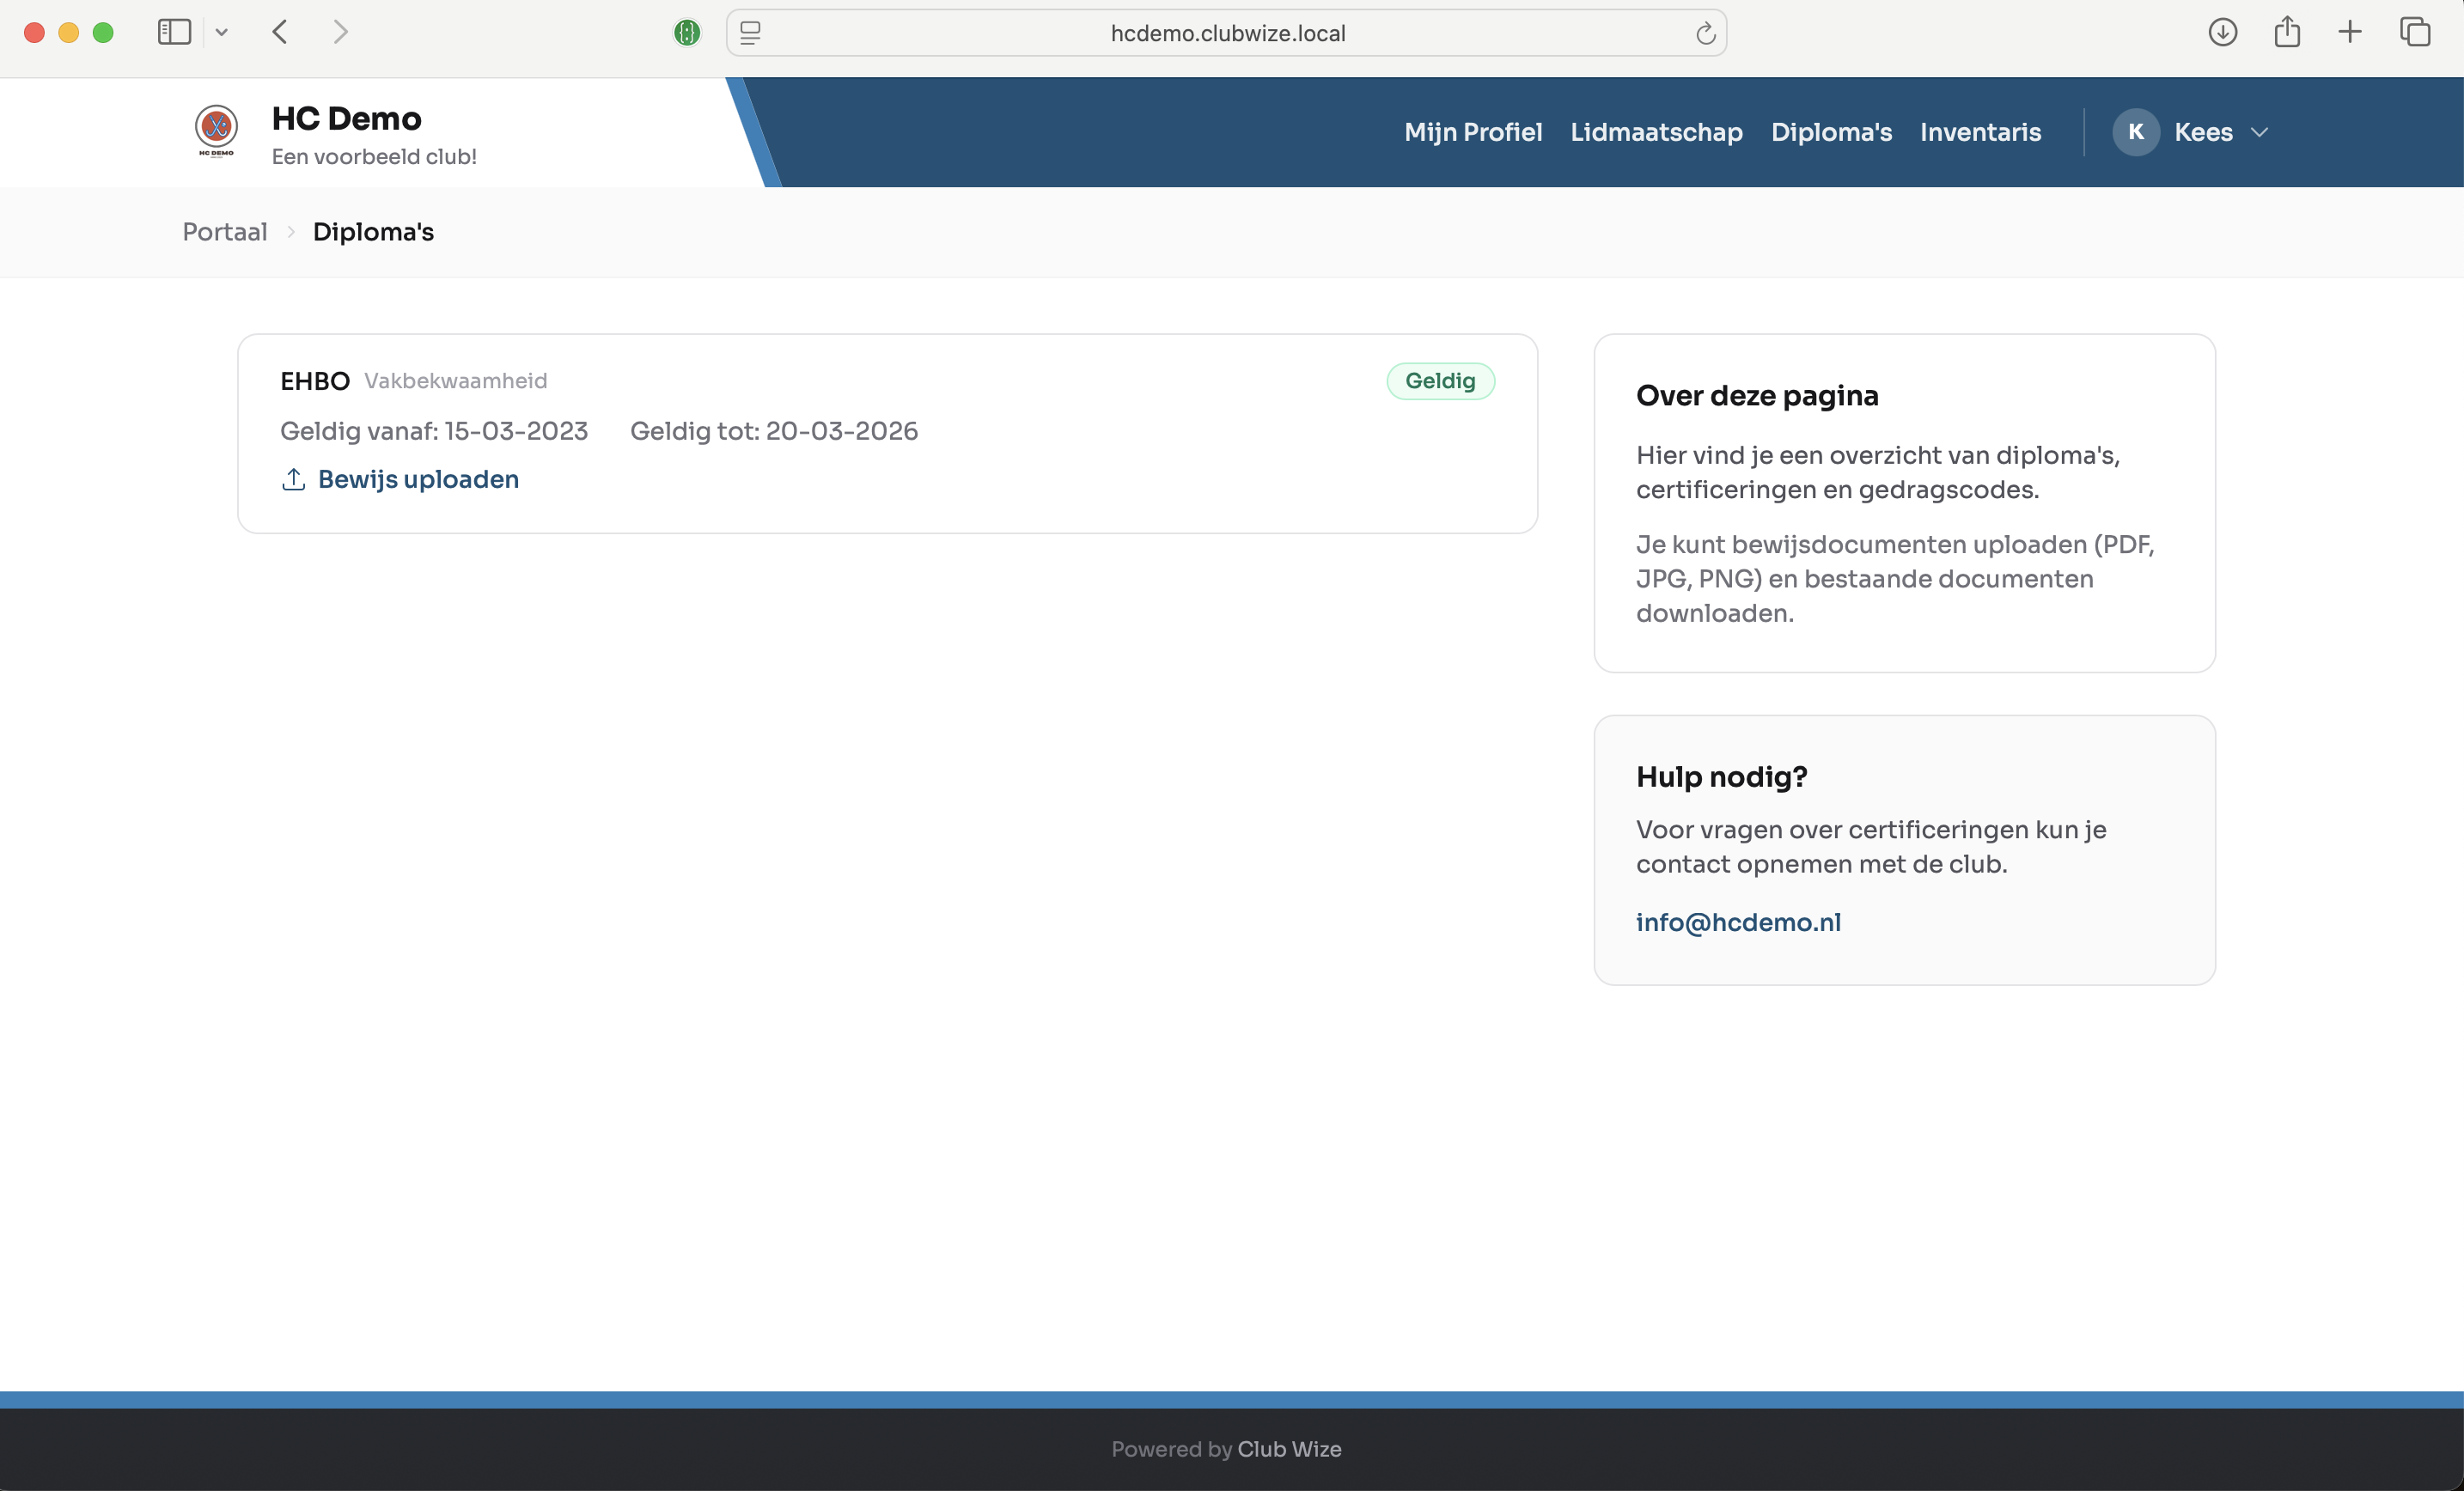Open the page menu icon in address bar

pos(751,33)
